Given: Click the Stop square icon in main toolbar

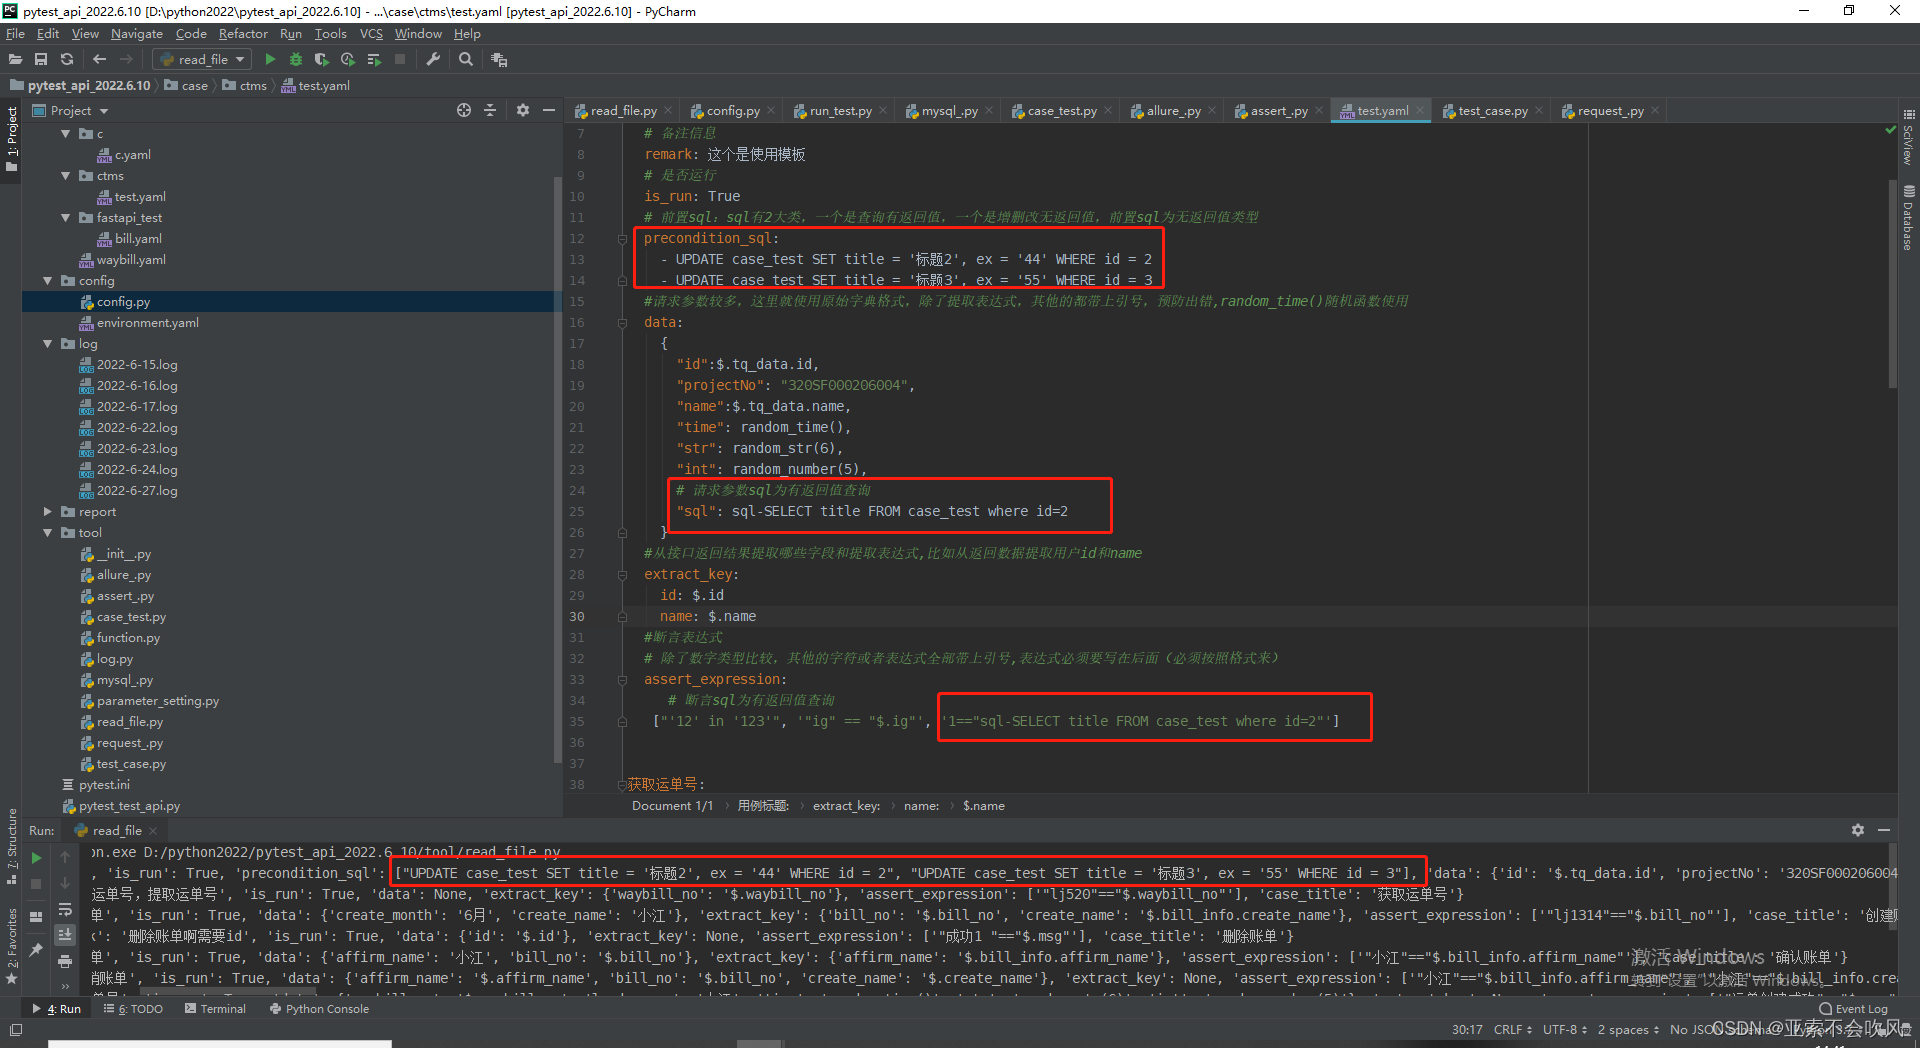Looking at the screenshot, I should point(400,60).
